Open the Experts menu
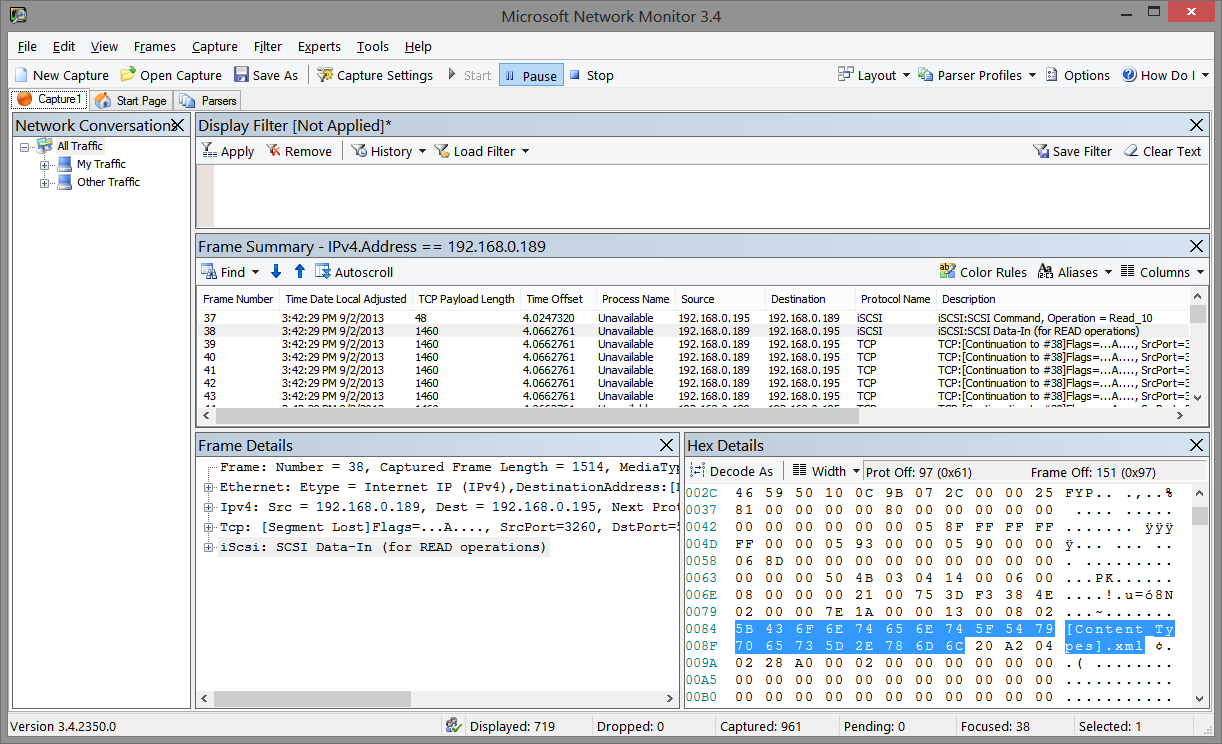 [x=319, y=46]
